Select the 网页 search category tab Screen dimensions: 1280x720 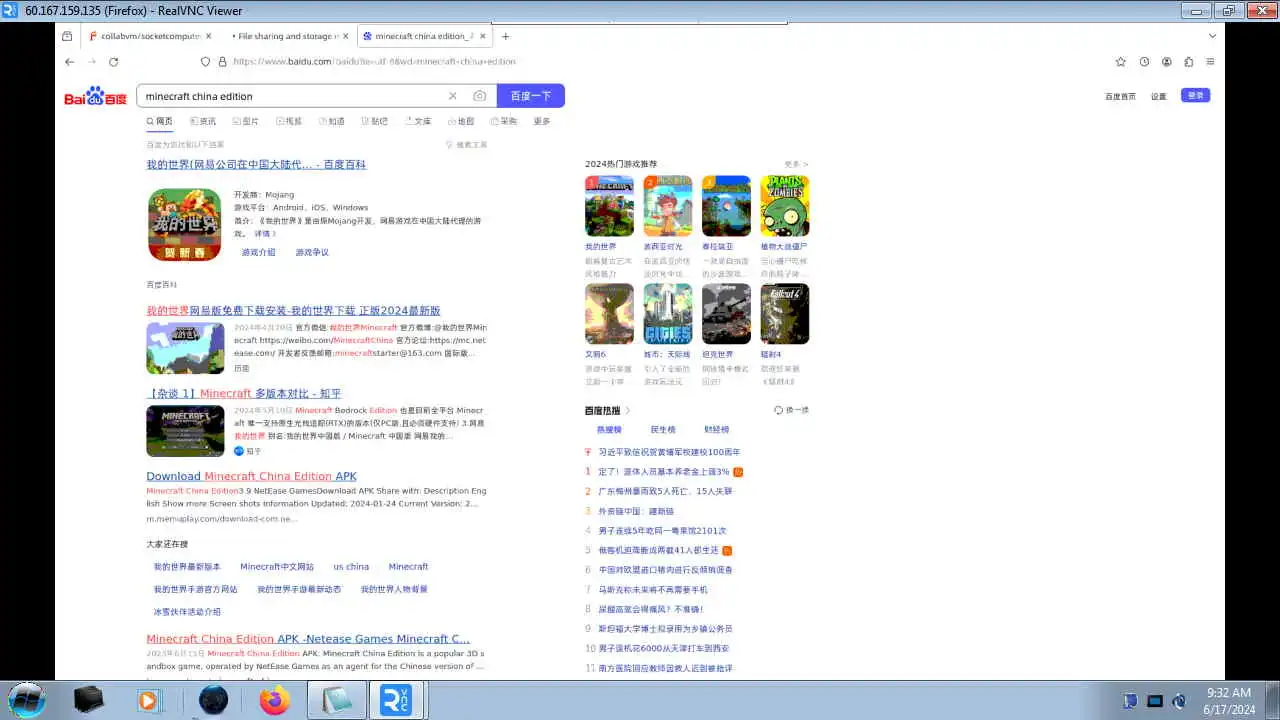[x=159, y=121]
